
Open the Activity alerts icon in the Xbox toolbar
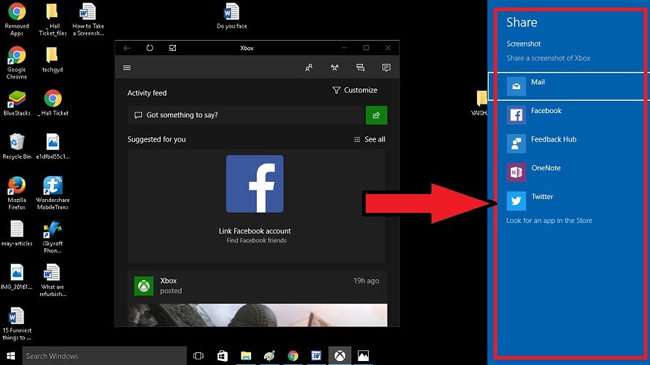click(x=386, y=68)
